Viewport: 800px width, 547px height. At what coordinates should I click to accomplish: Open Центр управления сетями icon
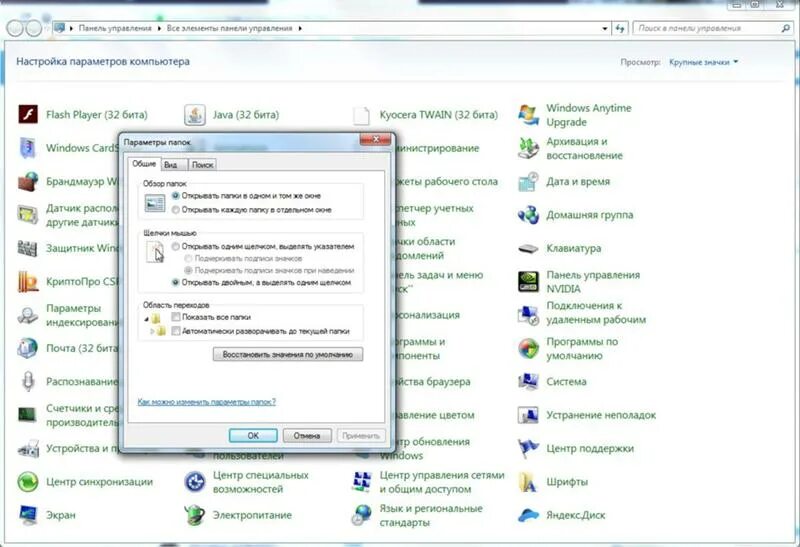coord(361,482)
